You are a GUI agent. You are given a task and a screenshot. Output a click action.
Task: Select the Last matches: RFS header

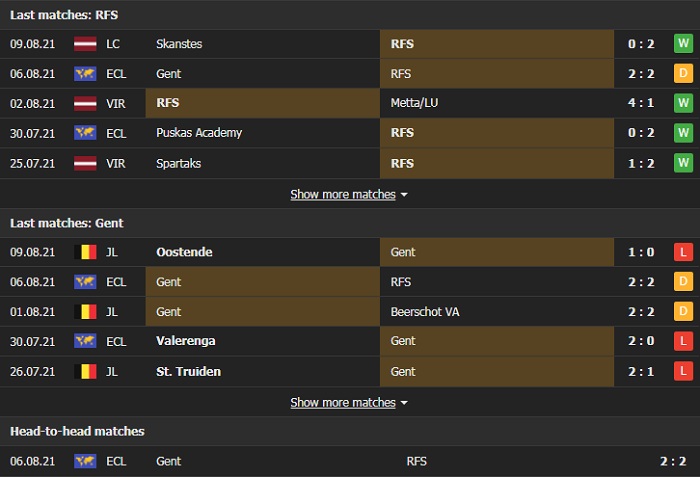point(66,14)
